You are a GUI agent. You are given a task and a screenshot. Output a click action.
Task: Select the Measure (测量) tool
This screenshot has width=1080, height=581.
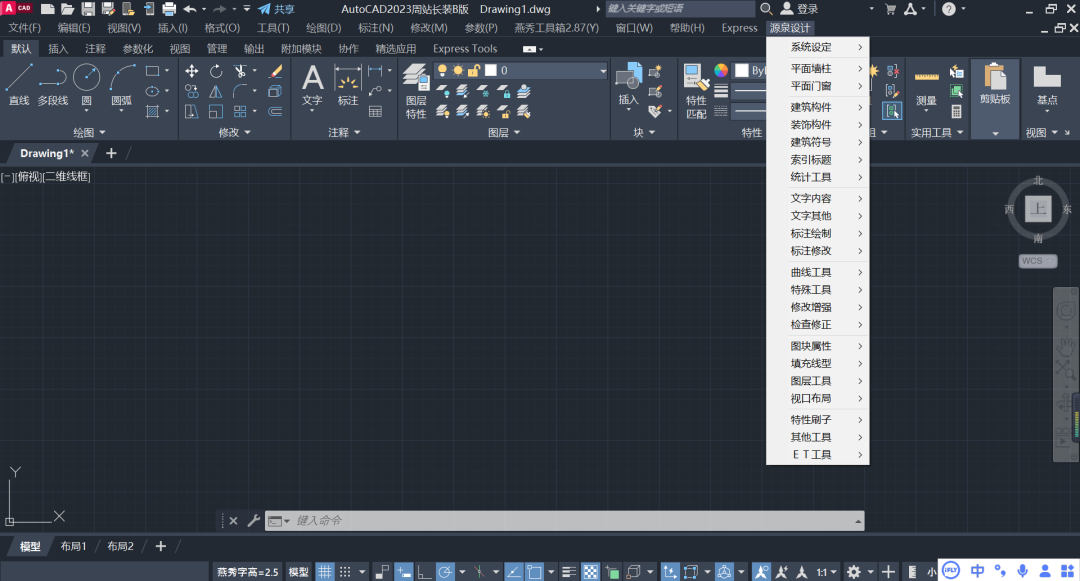click(926, 88)
